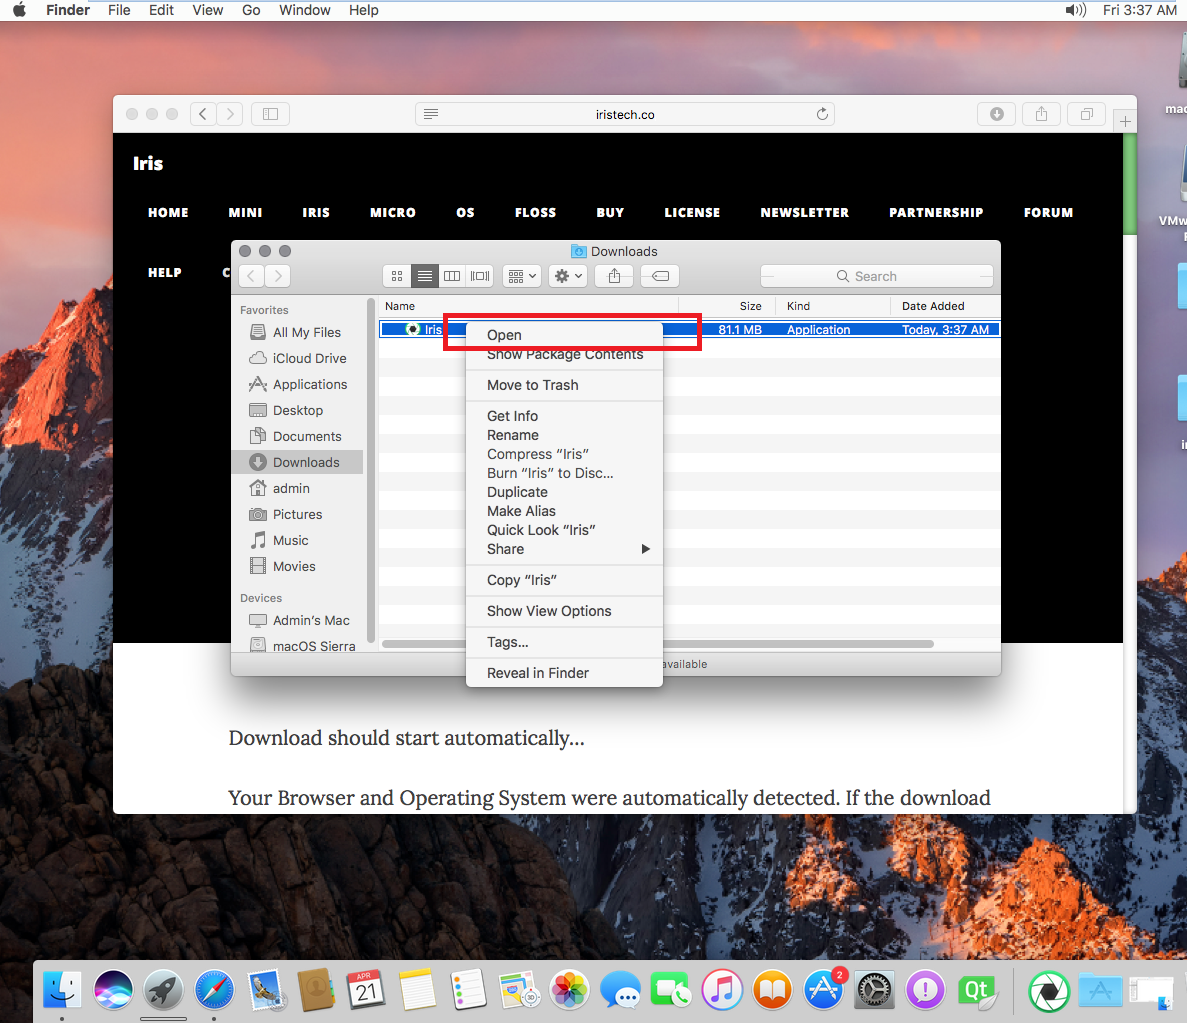Open the PARTNERSHIP page link
This screenshot has width=1187, height=1023.
pos(936,213)
